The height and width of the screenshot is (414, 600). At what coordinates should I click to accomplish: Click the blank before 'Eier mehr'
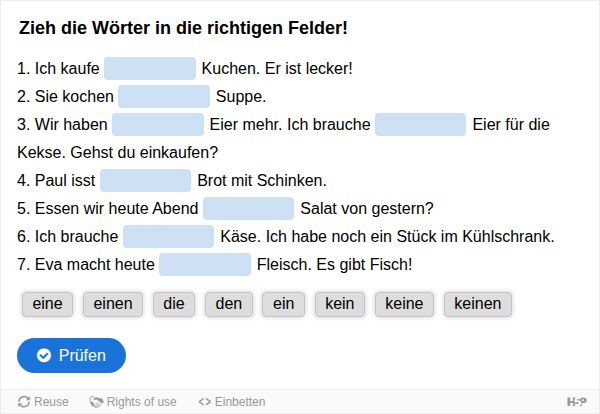[158, 124]
